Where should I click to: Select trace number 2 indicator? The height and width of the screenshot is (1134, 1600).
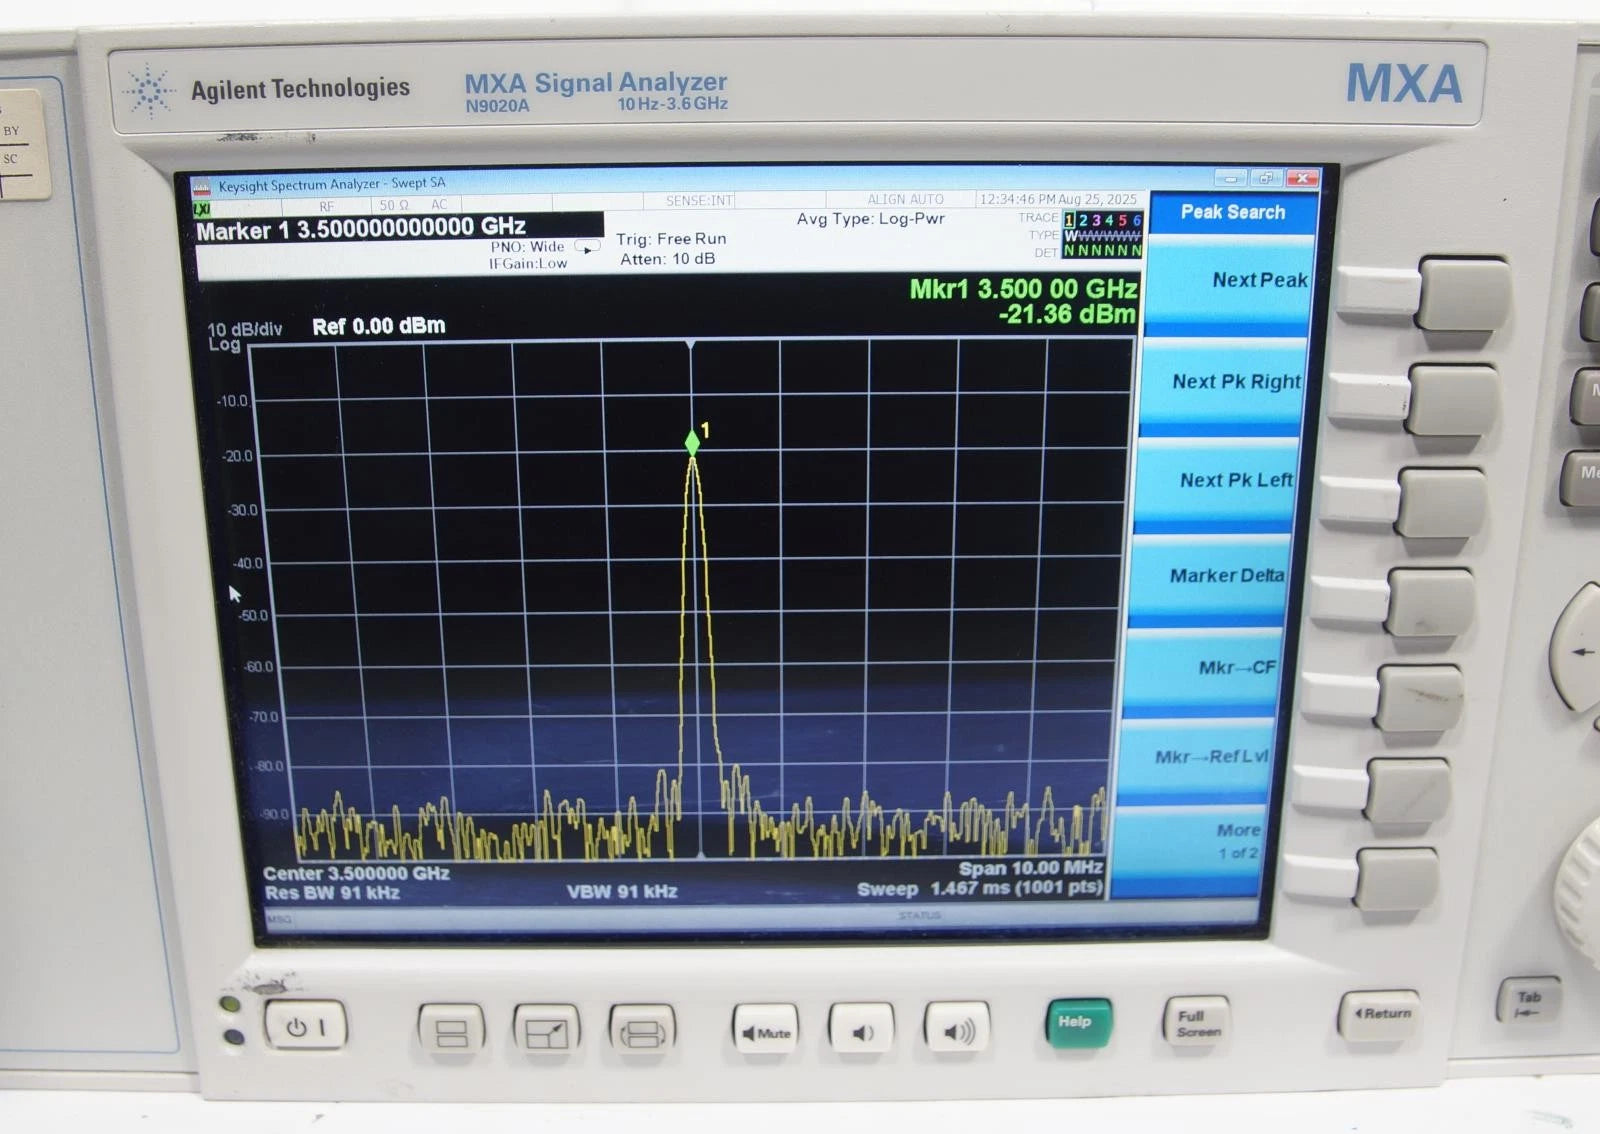pyautogui.click(x=1083, y=220)
